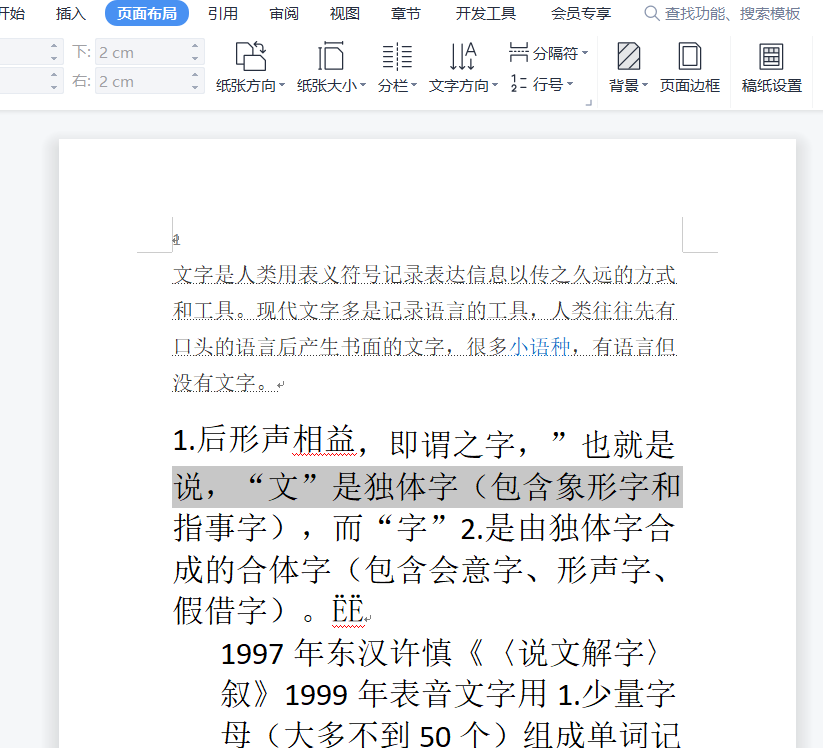Click the 分隔符 breaks icon
This screenshot has height=748, width=823.
519,52
